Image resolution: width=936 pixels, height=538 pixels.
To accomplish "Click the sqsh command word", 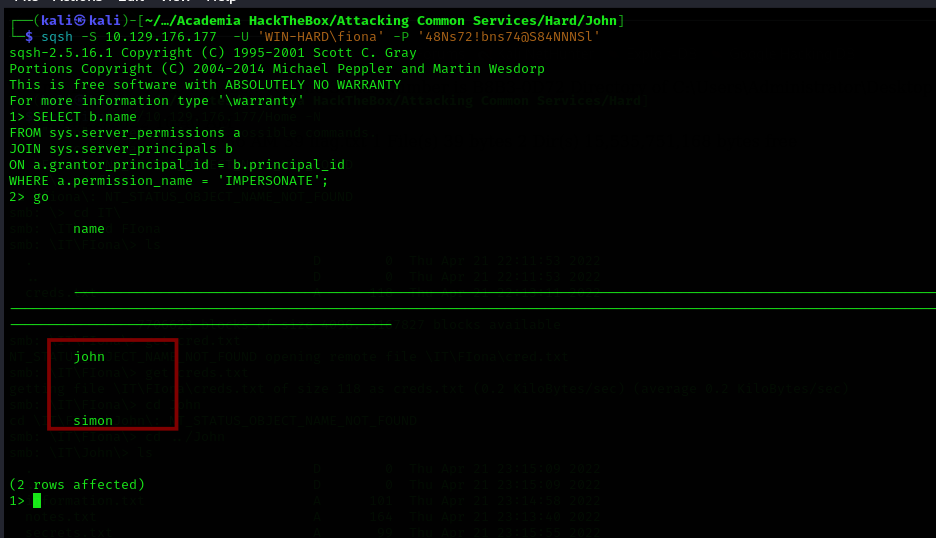I will [57, 36].
